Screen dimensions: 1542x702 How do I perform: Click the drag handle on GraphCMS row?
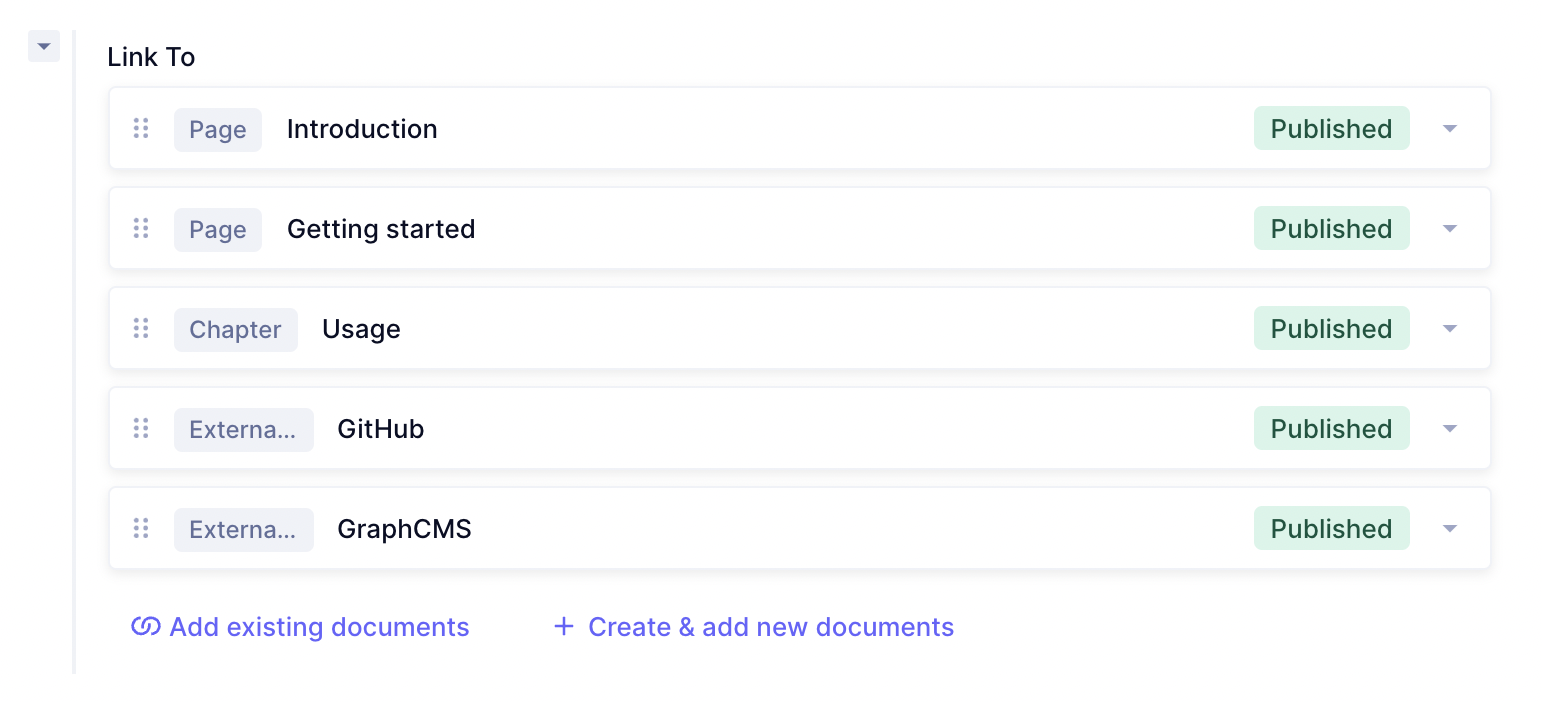tap(141, 528)
